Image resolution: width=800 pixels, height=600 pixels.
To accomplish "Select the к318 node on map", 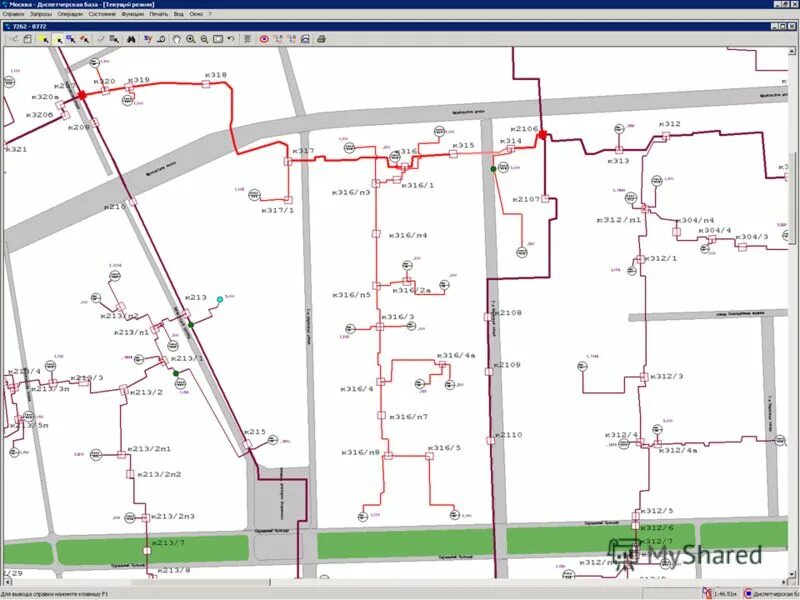I will 206,84.
